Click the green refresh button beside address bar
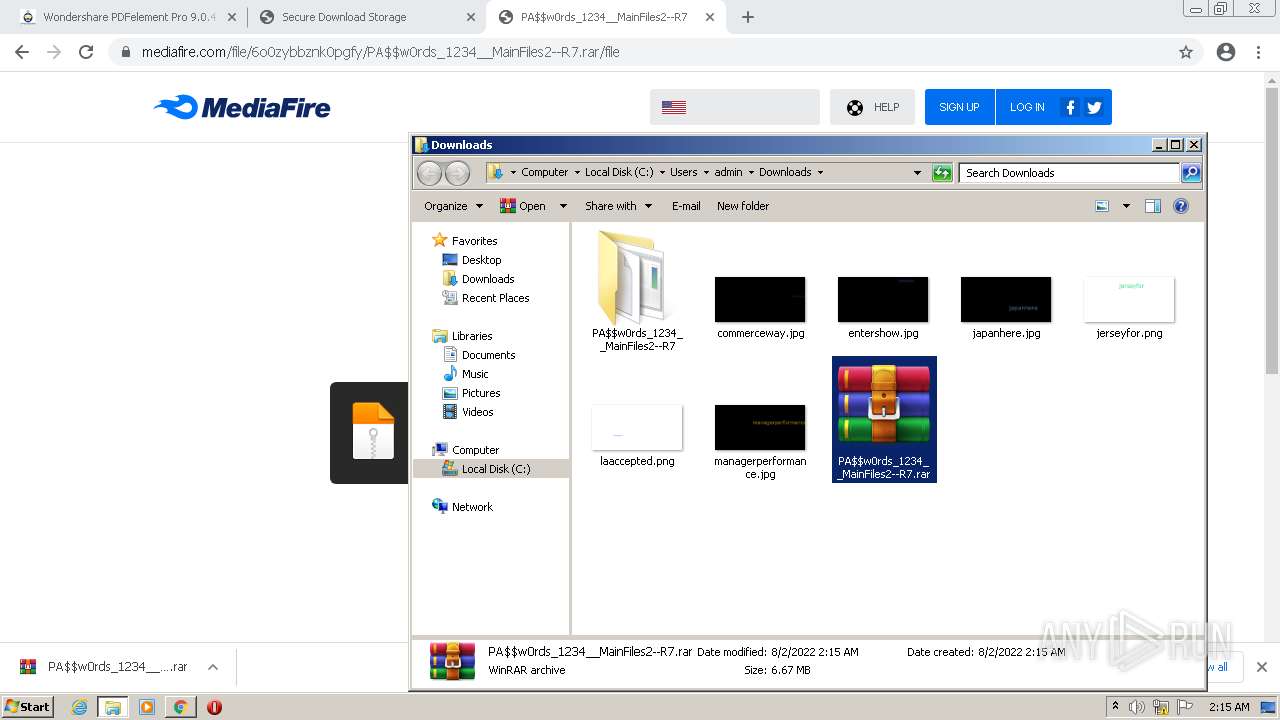Viewport: 1280px width, 720px height. 942,173
